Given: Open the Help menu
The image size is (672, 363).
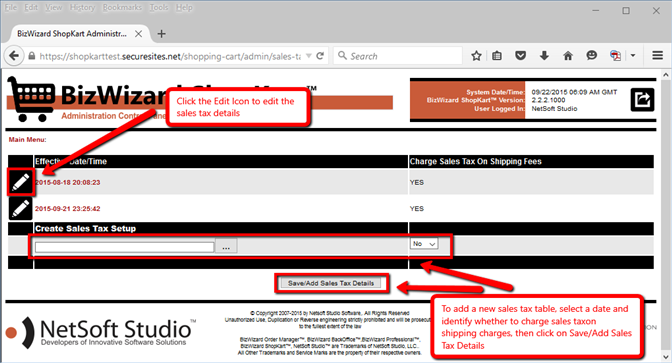Looking at the screenshot, I should pos(184,8).
